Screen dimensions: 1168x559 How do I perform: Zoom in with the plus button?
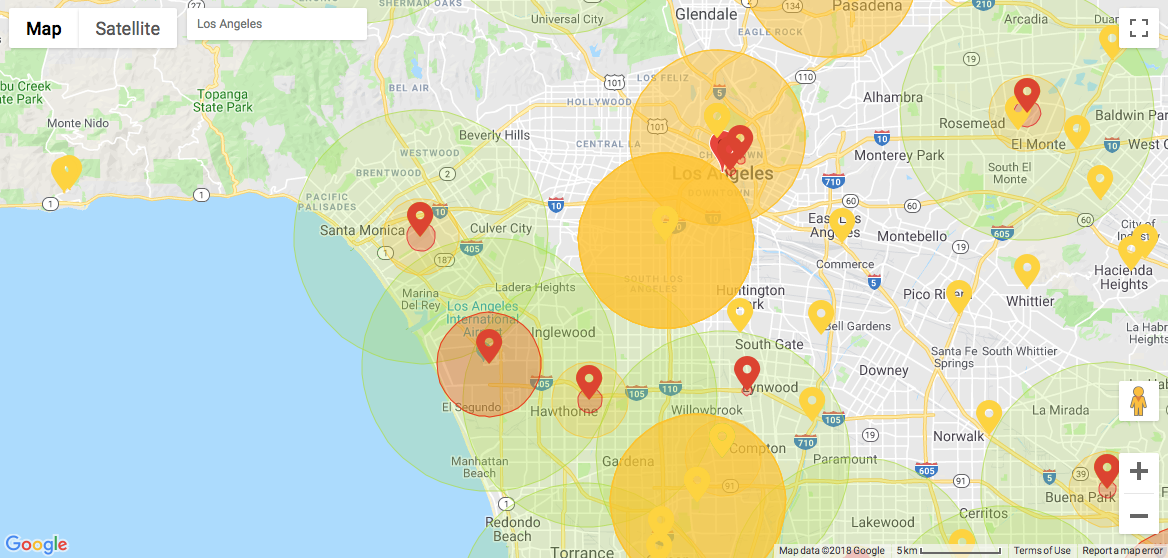(x=1138, y=471)
